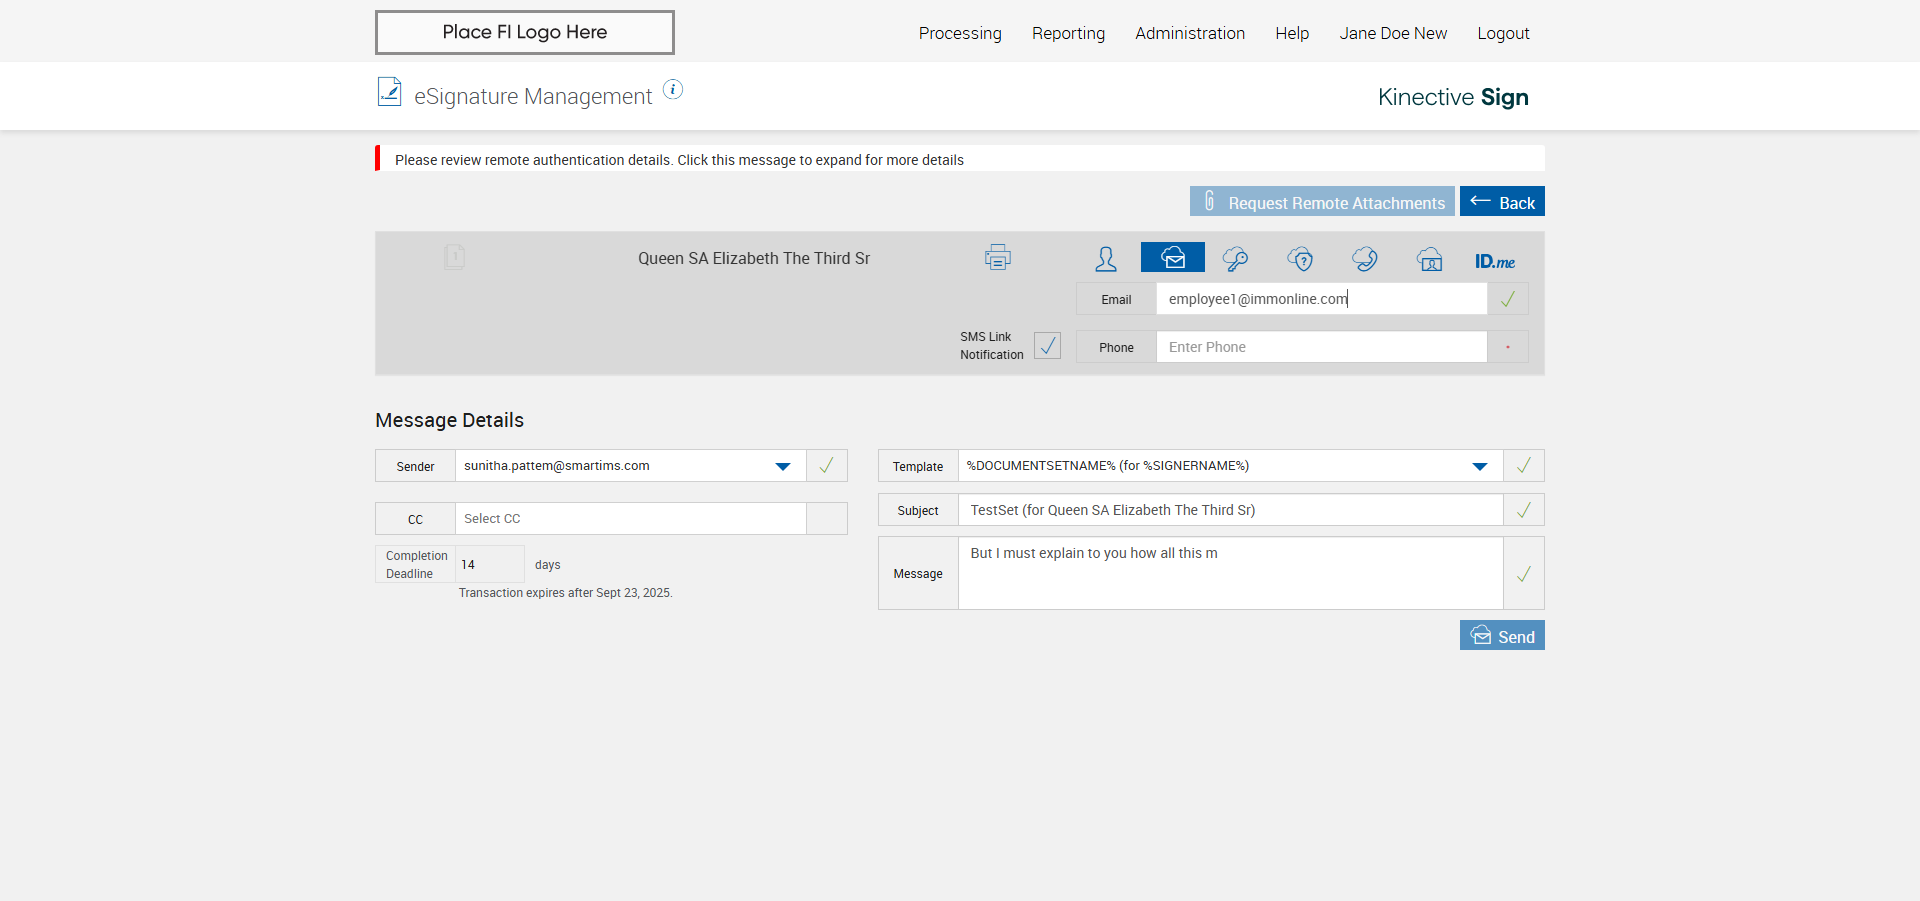Select the cloud envelope email authentication icon
Viewport: 1920px width, 901px height.
pyautogui.click(x=1172, y=258)
